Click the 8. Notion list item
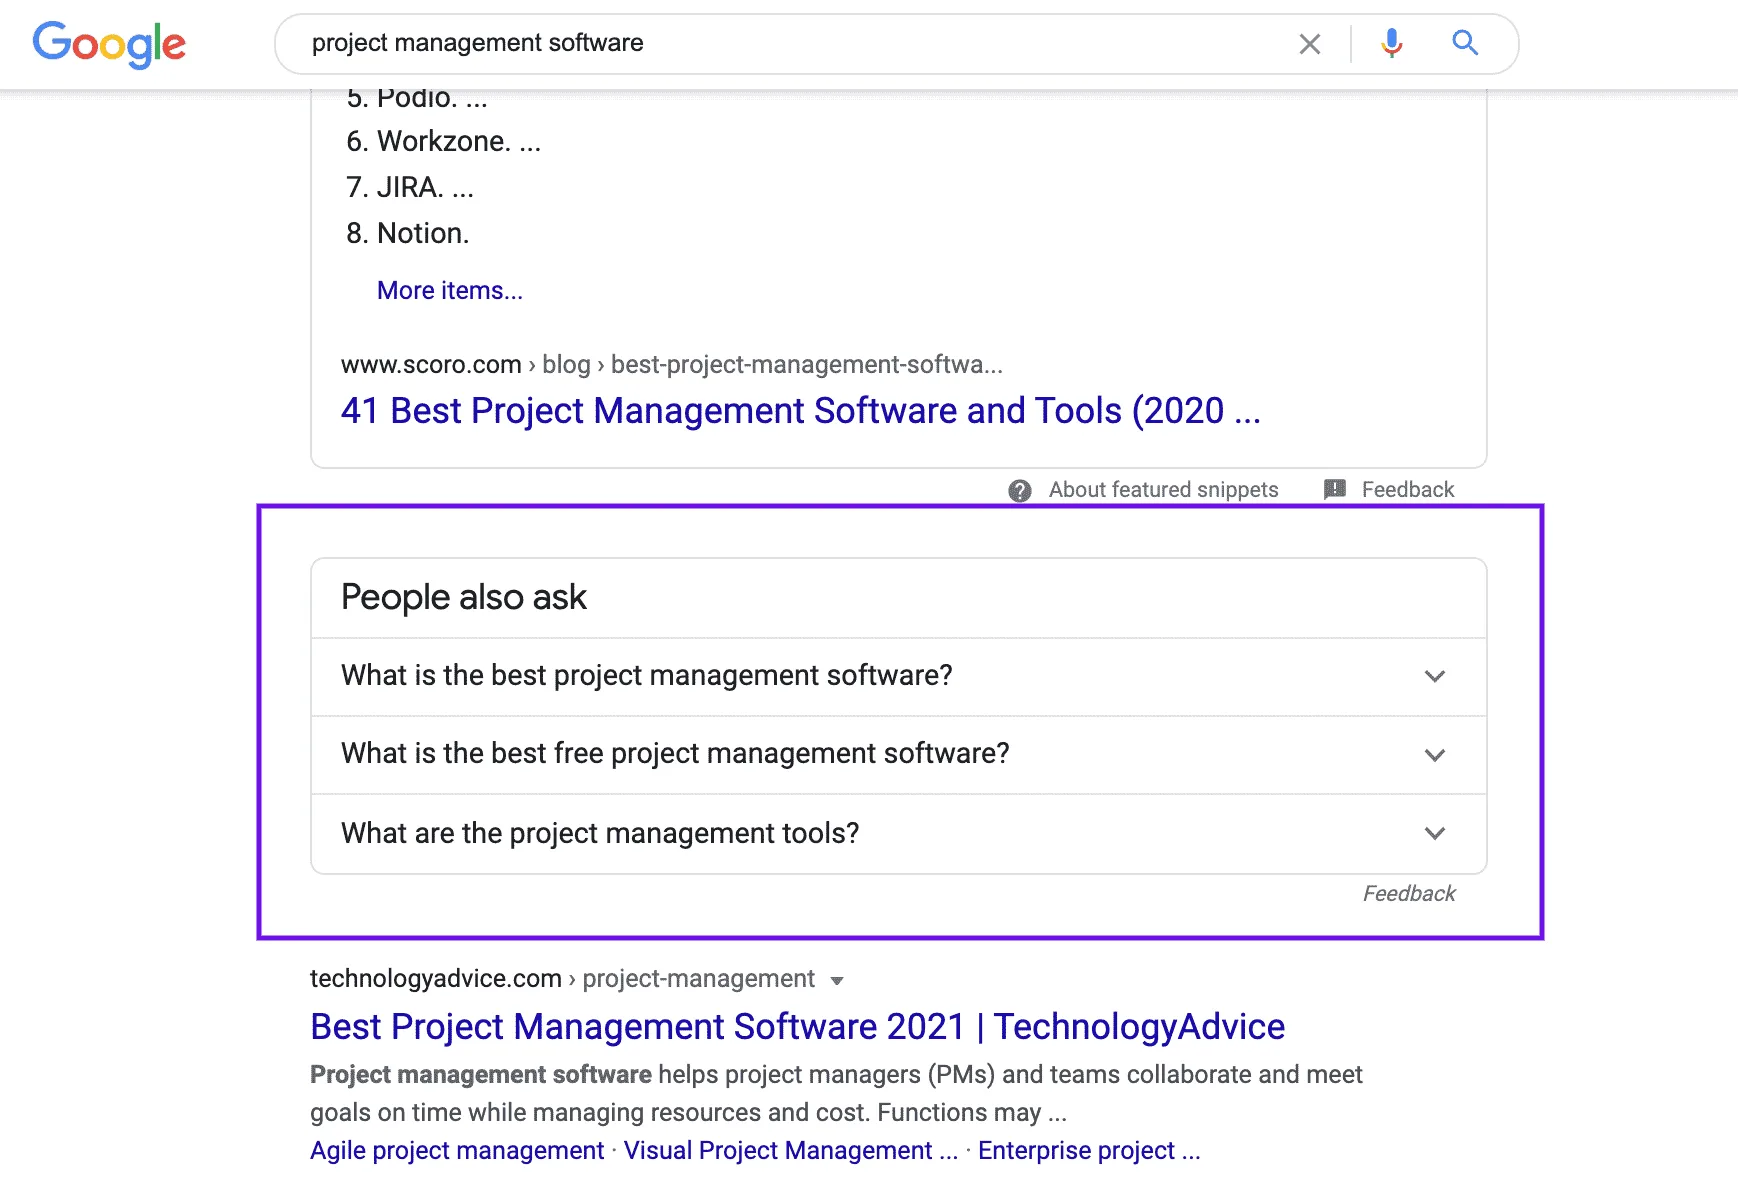The image size is (1738, 1198). click(408, 233)
